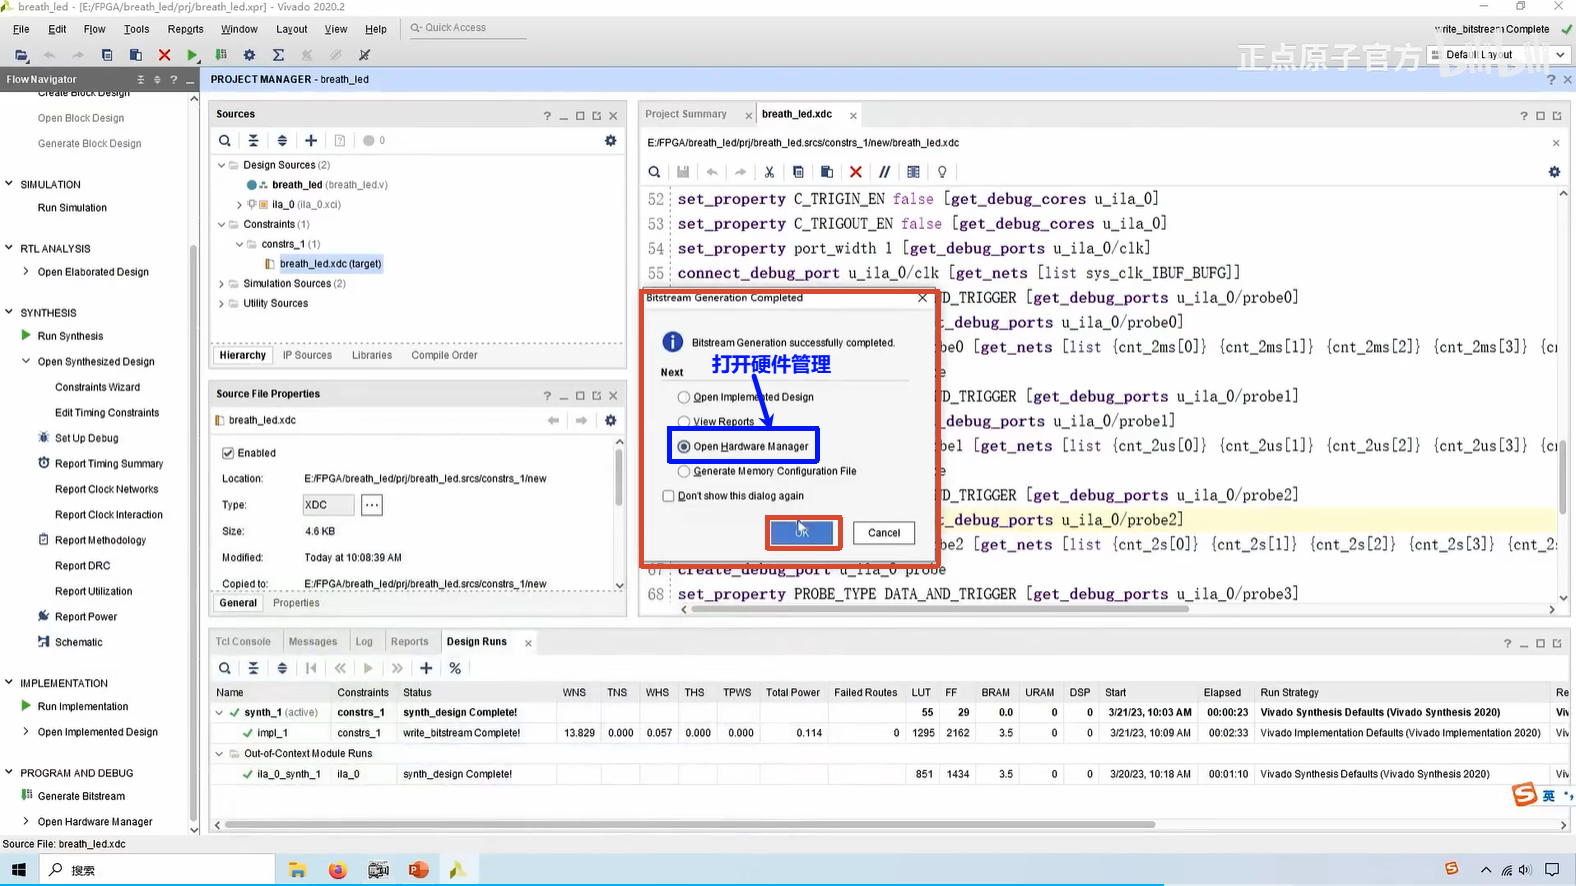Image resolution: width=1576 pixels, height=886 pixels.
Task: Open the Tools menu
Action: coord(136,29)
